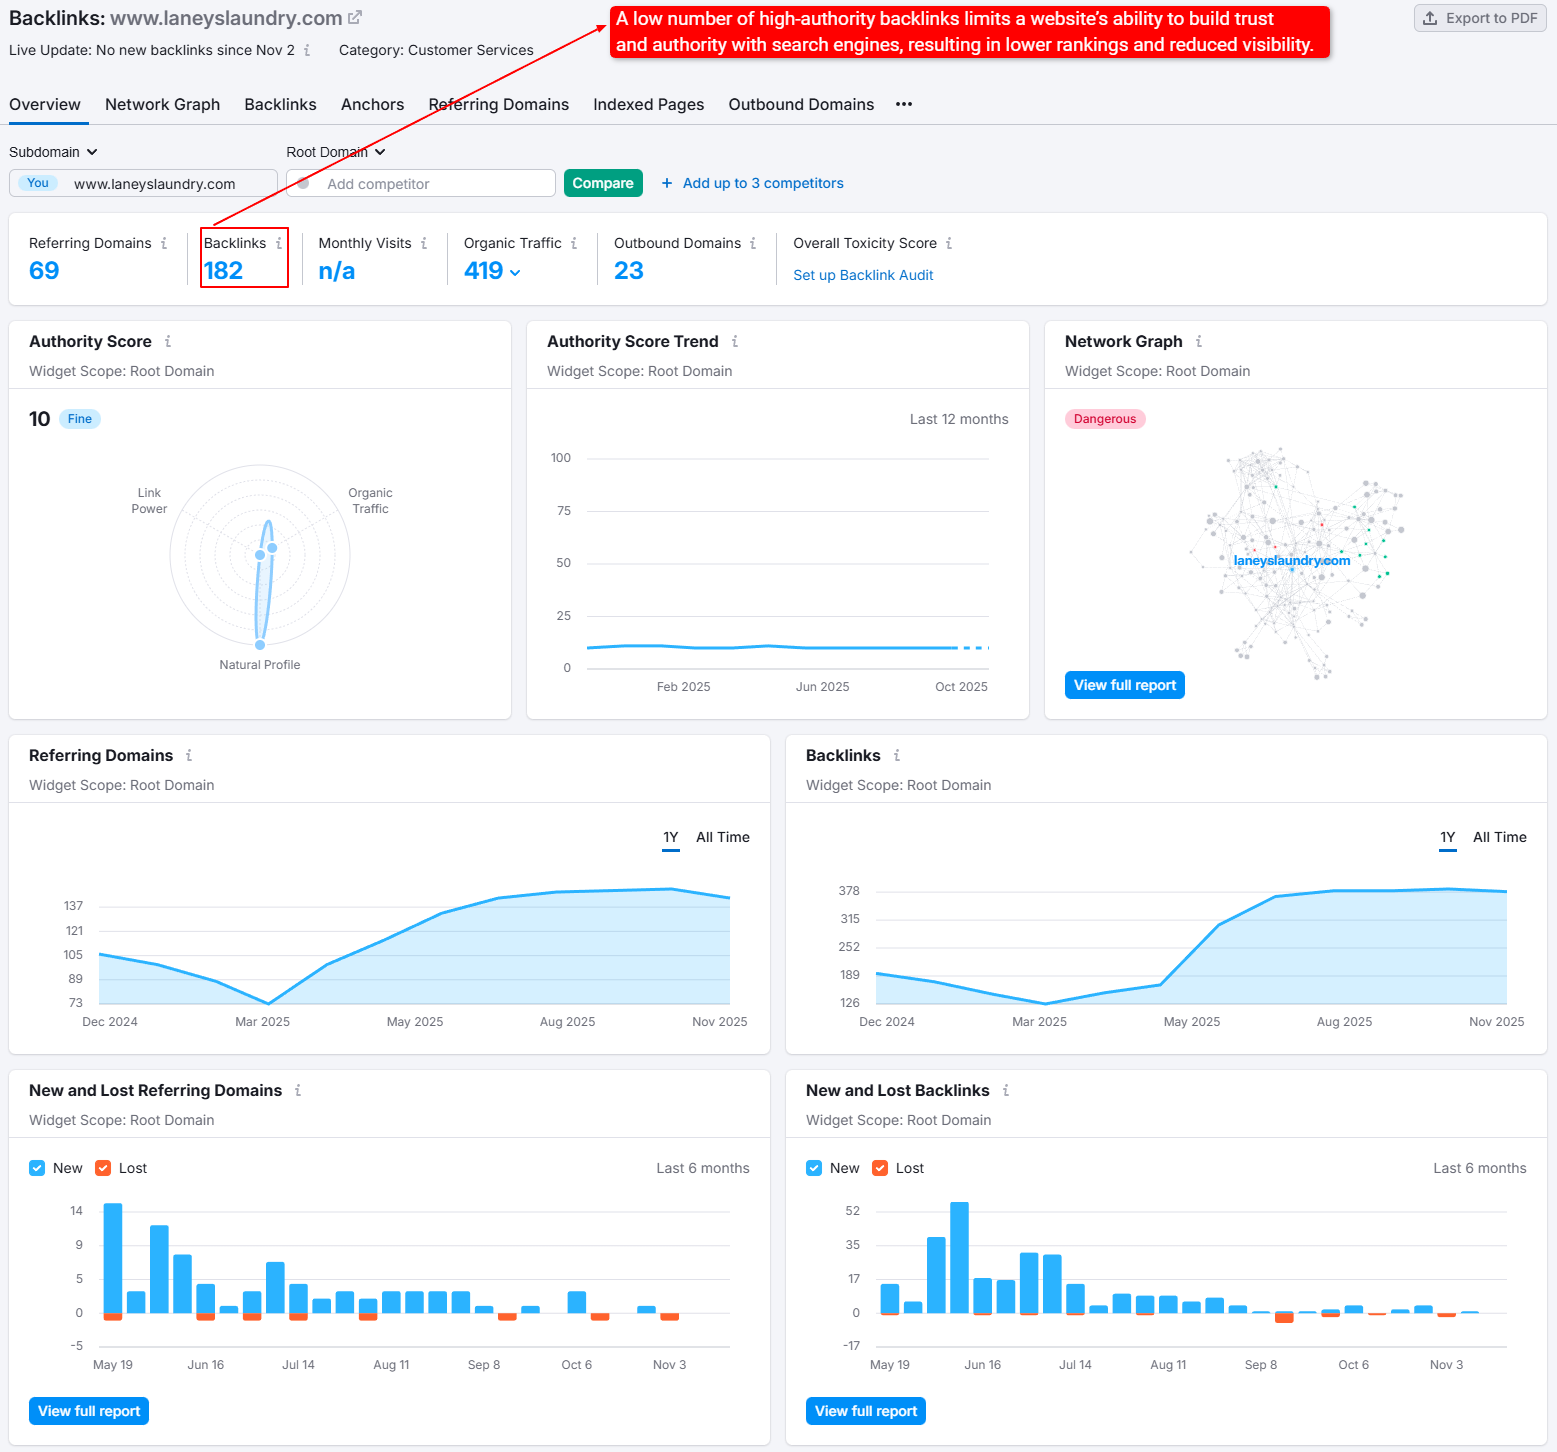Expand the Subdomain scope dropdown
This screenshot has height=1452, width=1557.
click(x=54, y=152)
